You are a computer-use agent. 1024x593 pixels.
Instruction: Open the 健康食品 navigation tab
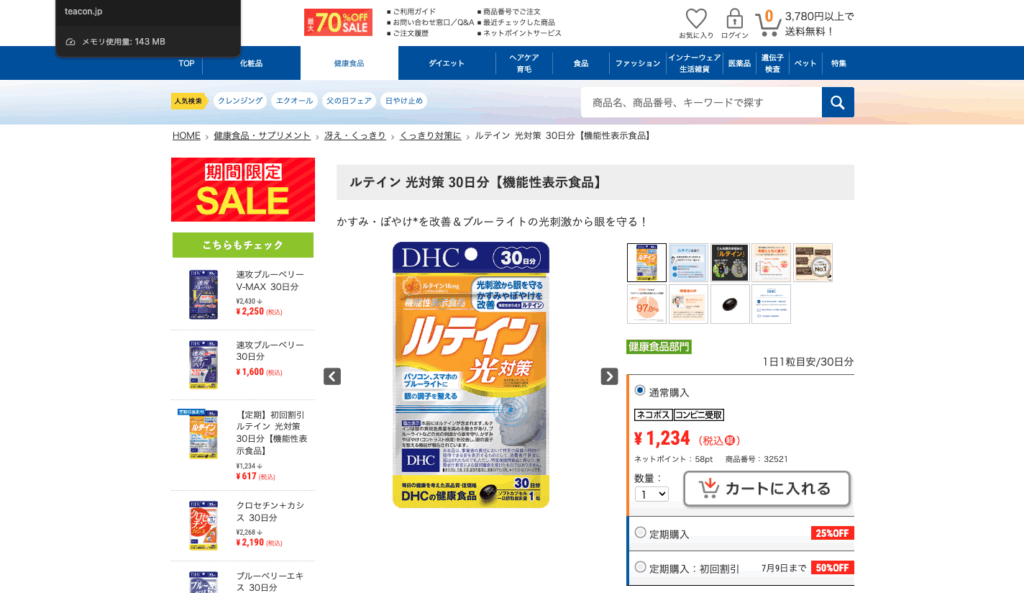point(349,63)
